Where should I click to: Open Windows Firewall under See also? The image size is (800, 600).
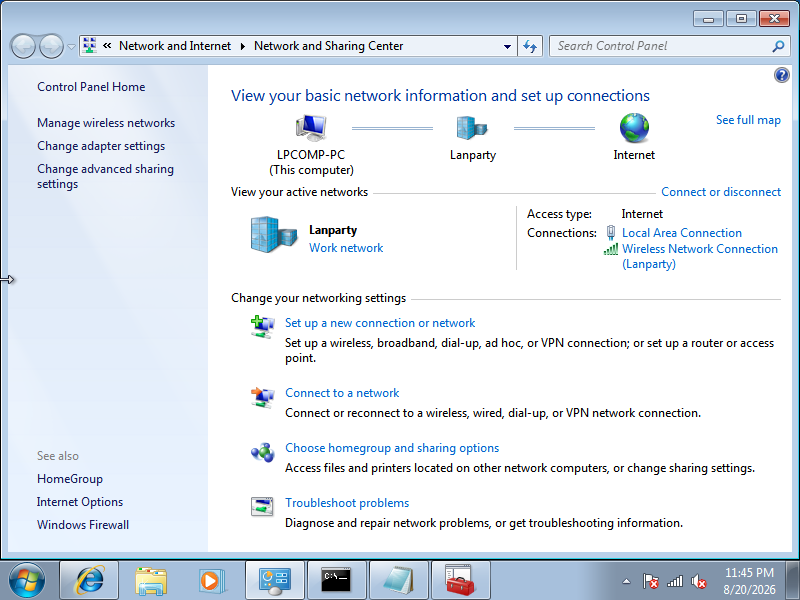83,525
